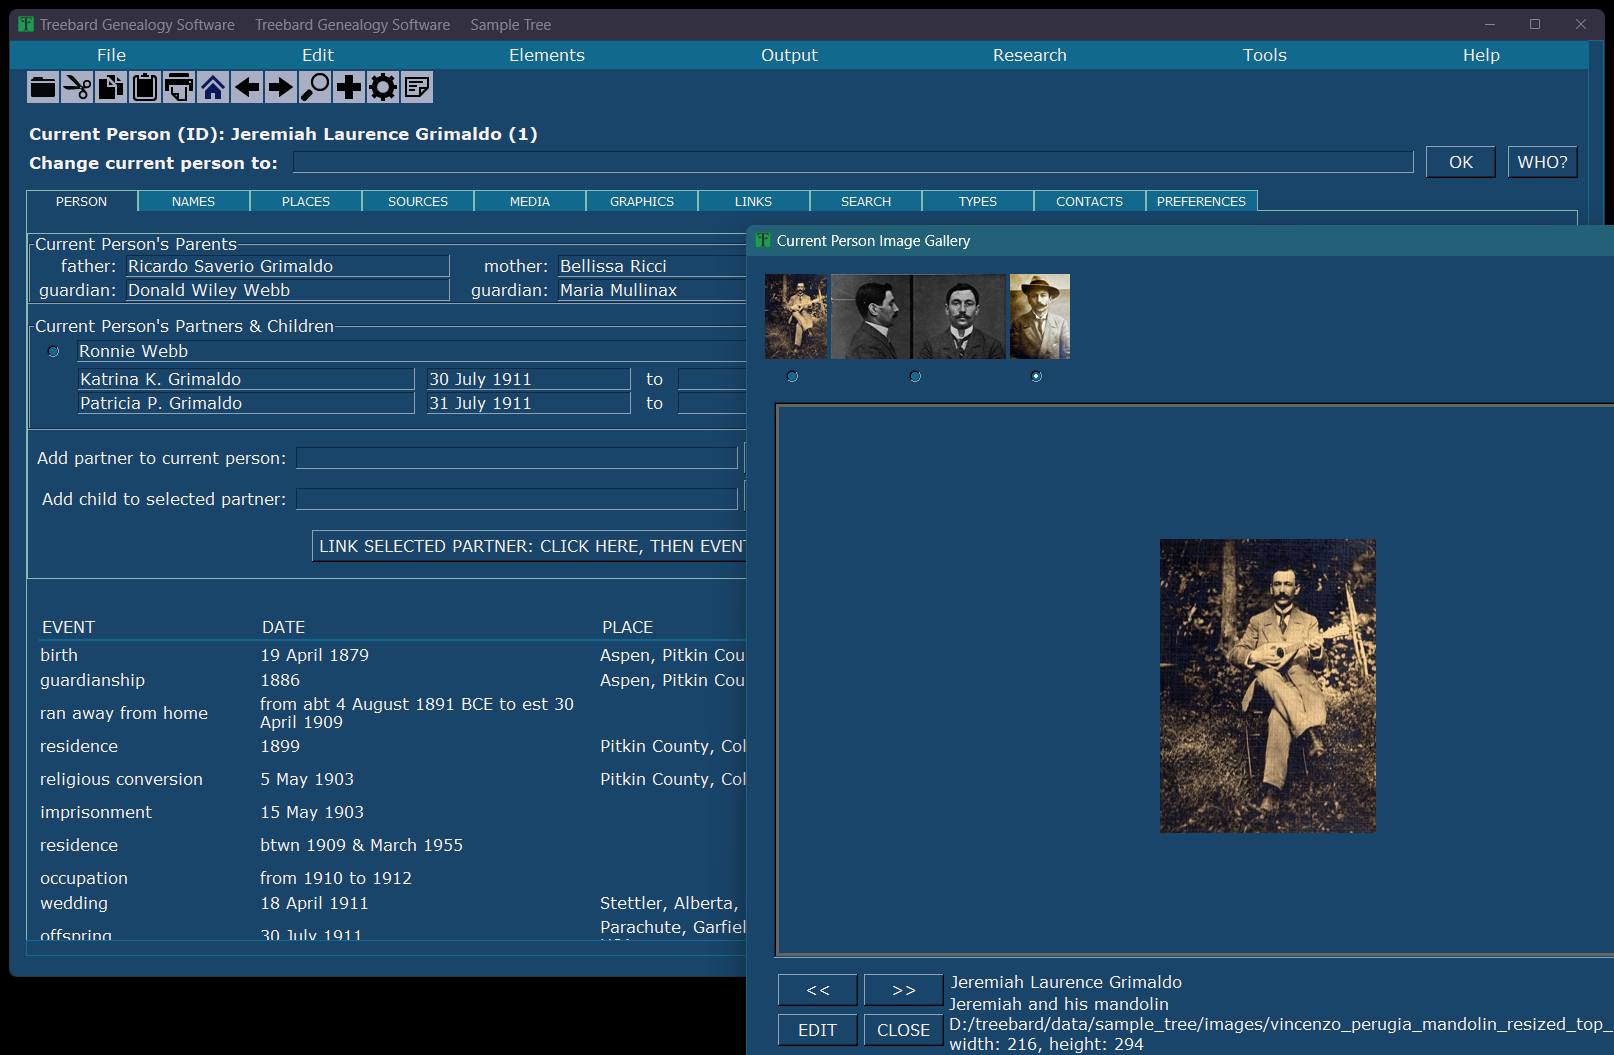Click the hat portrait thumbnail
1614x1055 pixels.
point(1040,316)
